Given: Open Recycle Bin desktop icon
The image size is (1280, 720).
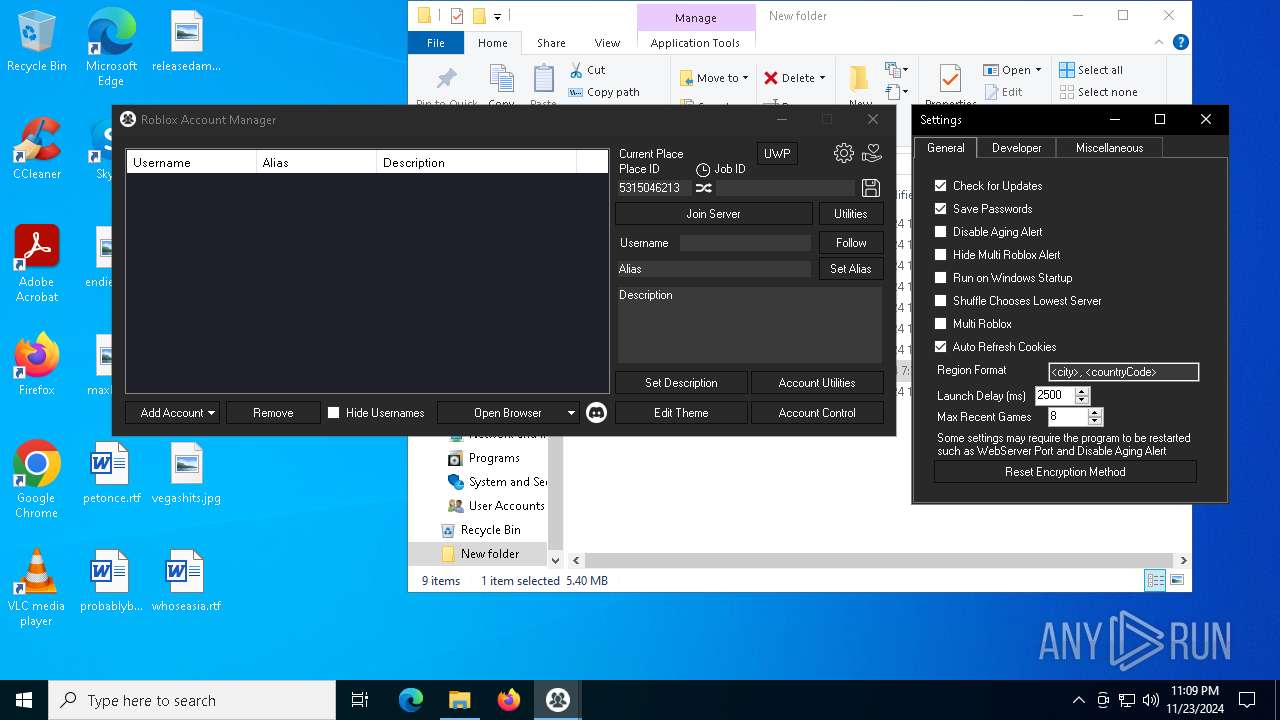Looking at the screenshot, I should click(37, 42).
